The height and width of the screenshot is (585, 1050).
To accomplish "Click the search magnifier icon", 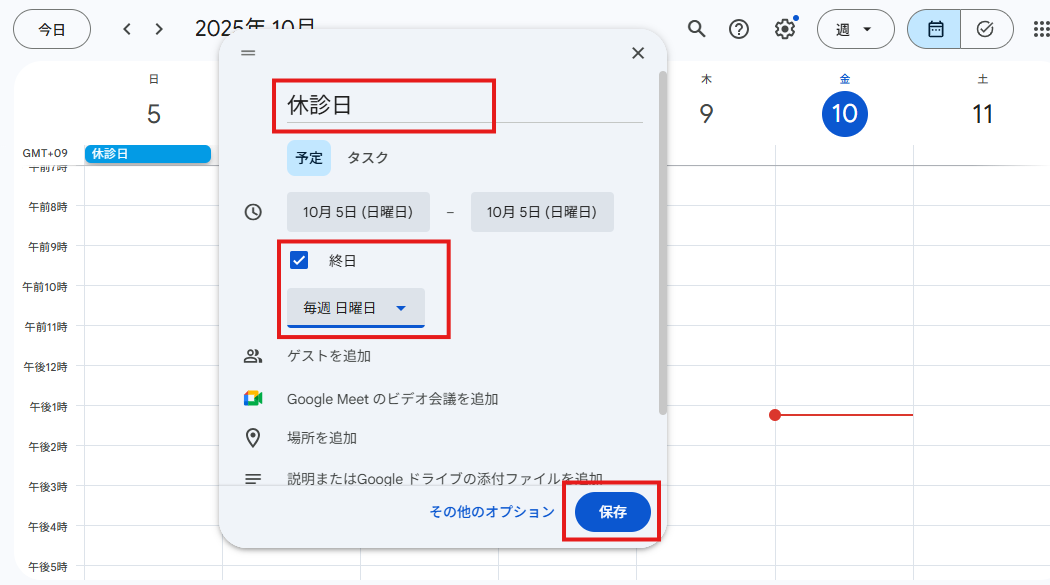I will pyautogui.click(x=697, y=29).
